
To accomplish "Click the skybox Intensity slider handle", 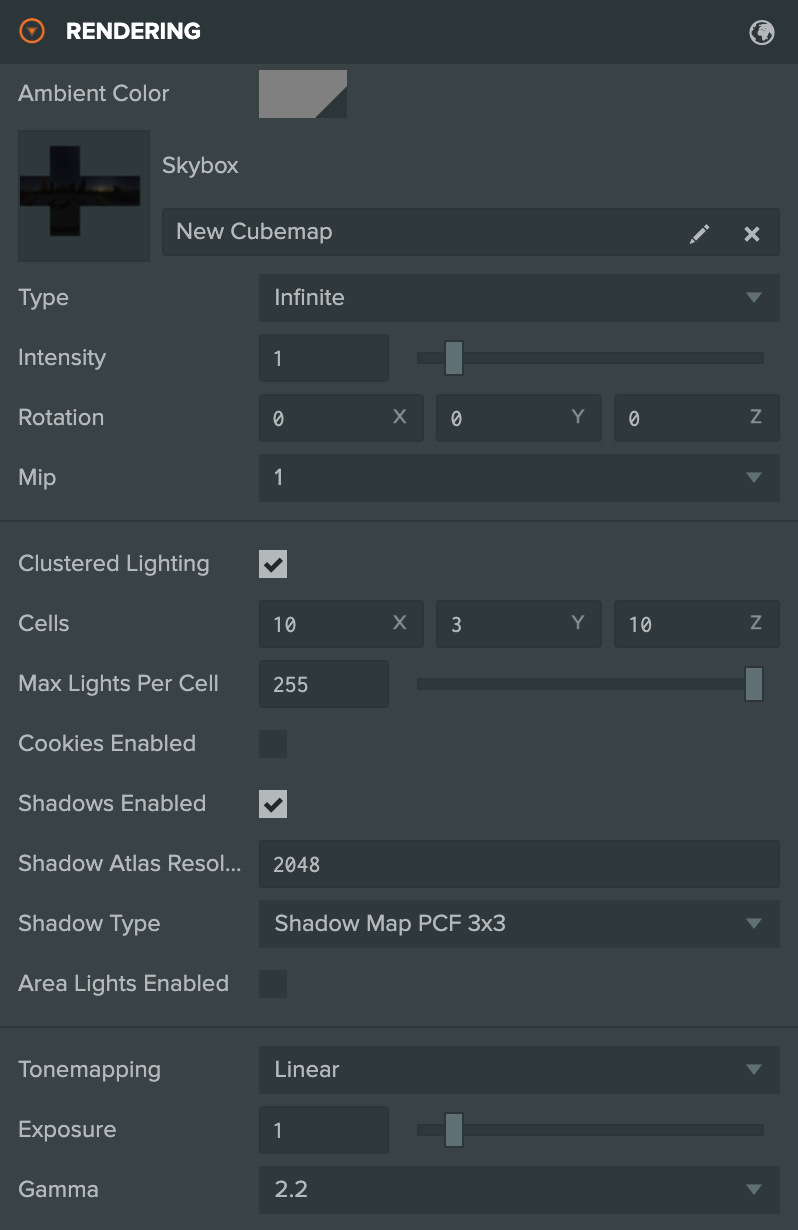I will pyautogui.click(x=454, y=358).
